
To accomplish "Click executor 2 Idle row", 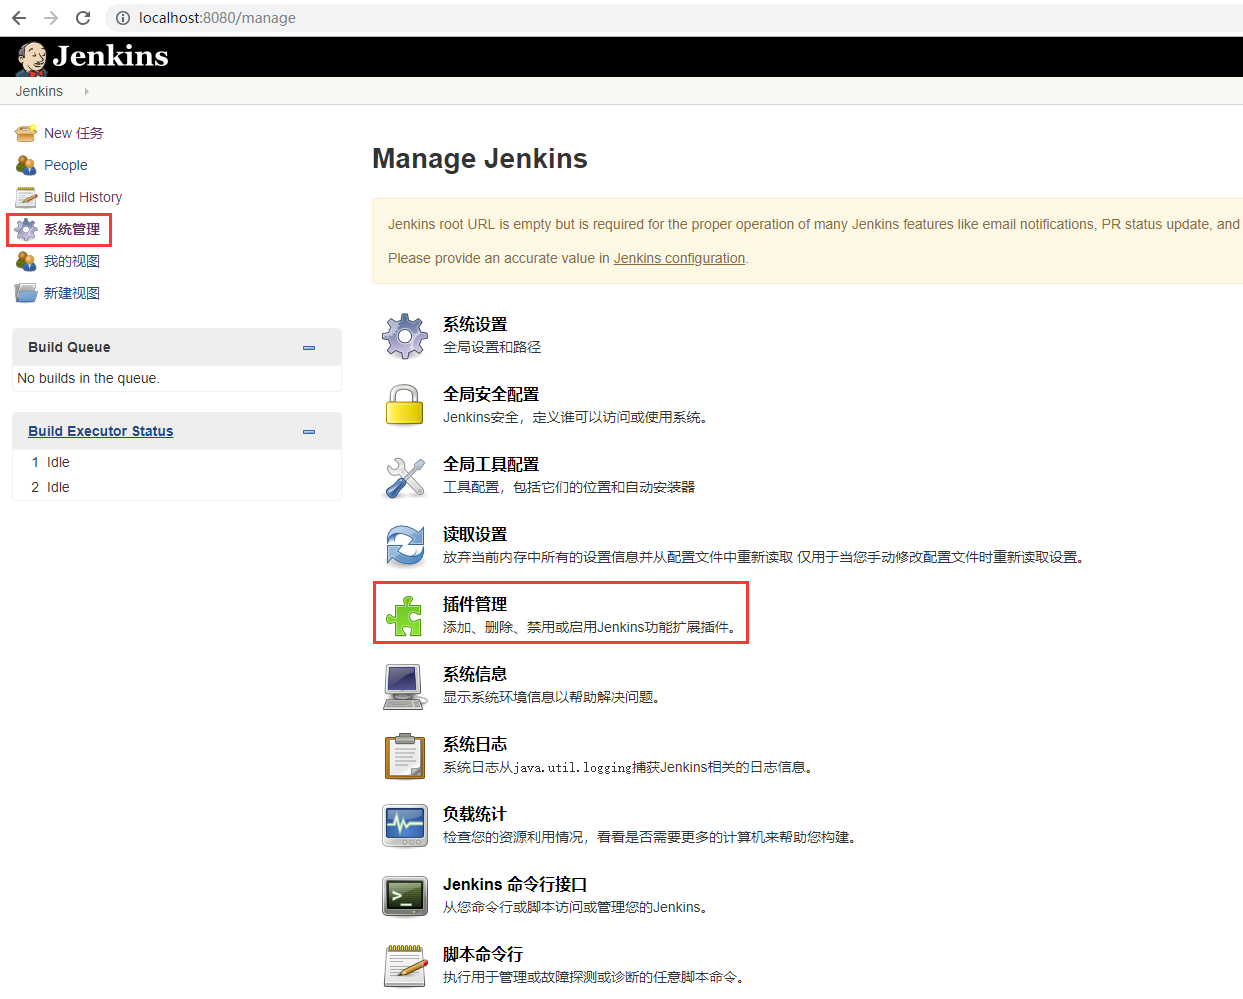I will (177, 487).
